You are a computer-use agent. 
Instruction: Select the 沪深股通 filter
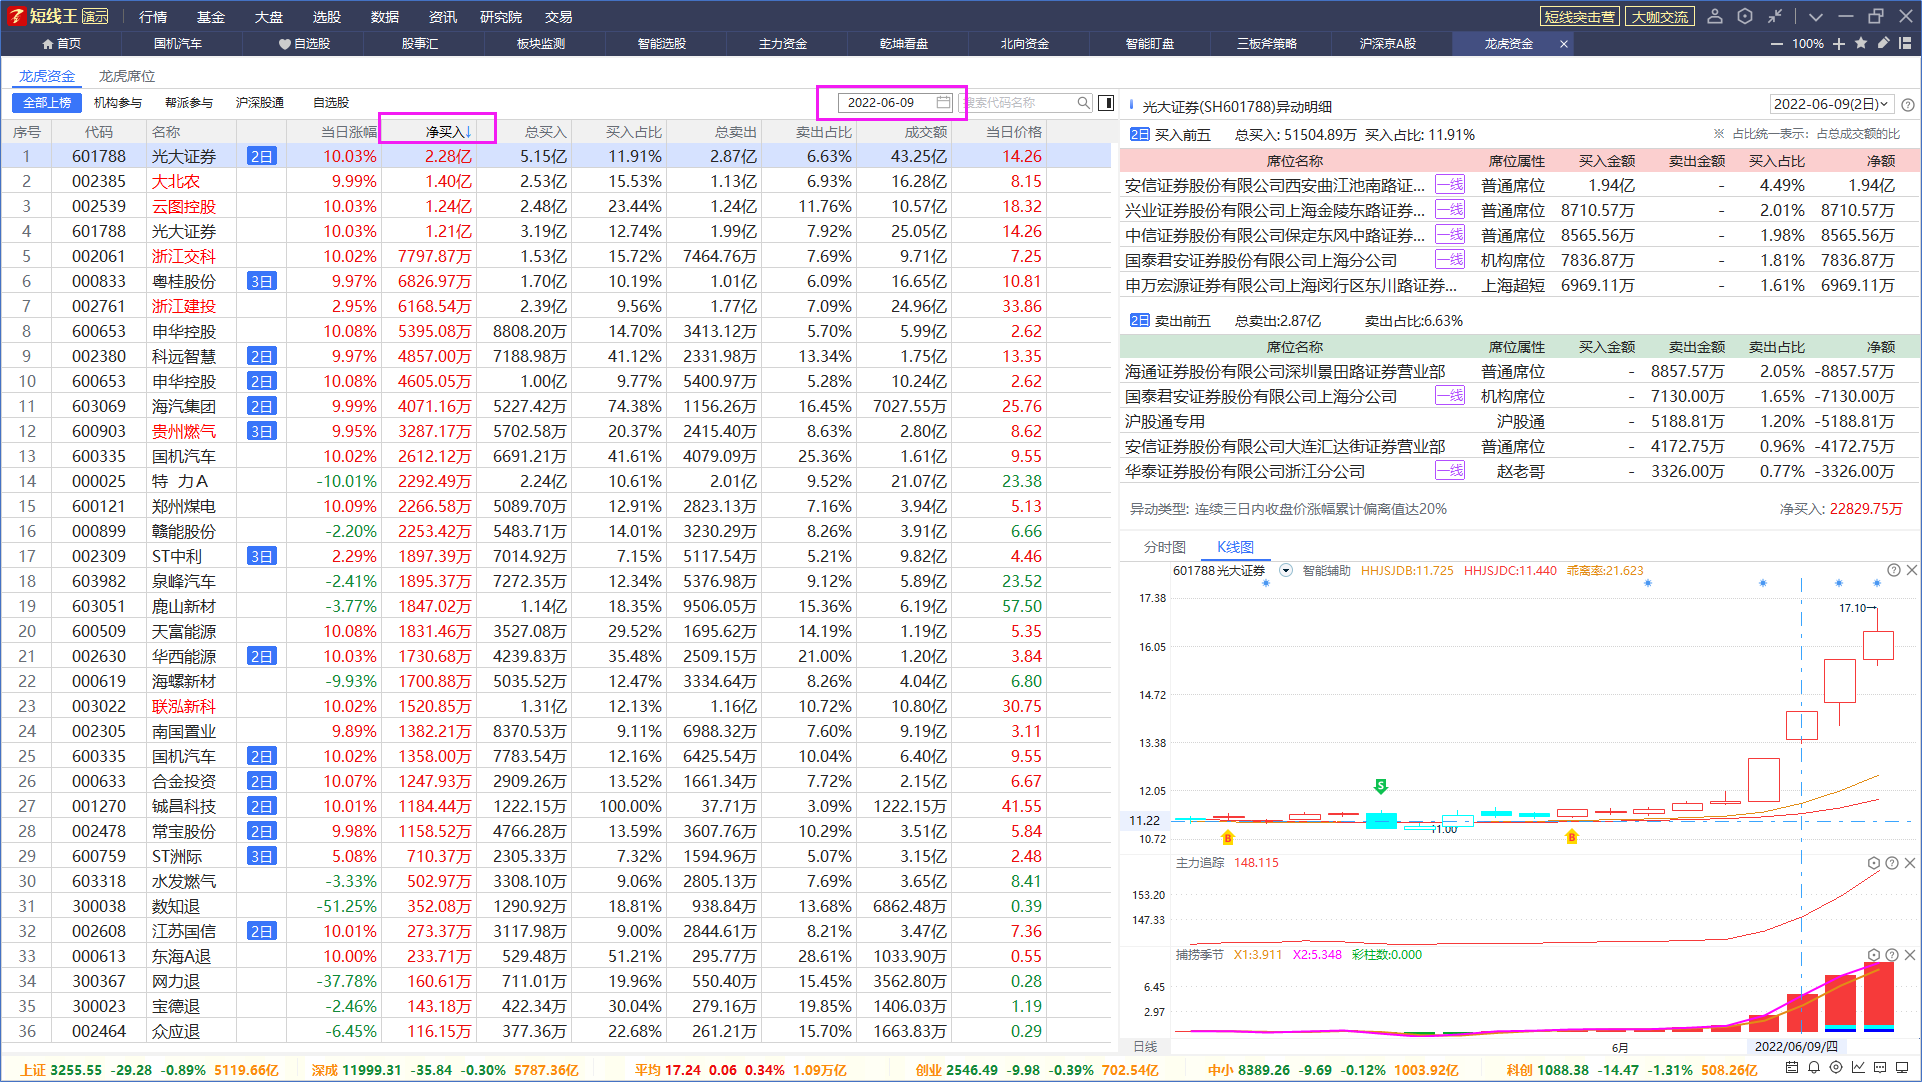260,103
